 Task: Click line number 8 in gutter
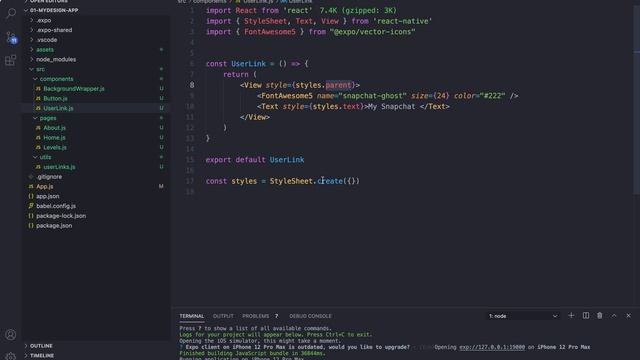pyautogui.click(x=192, y=85)
